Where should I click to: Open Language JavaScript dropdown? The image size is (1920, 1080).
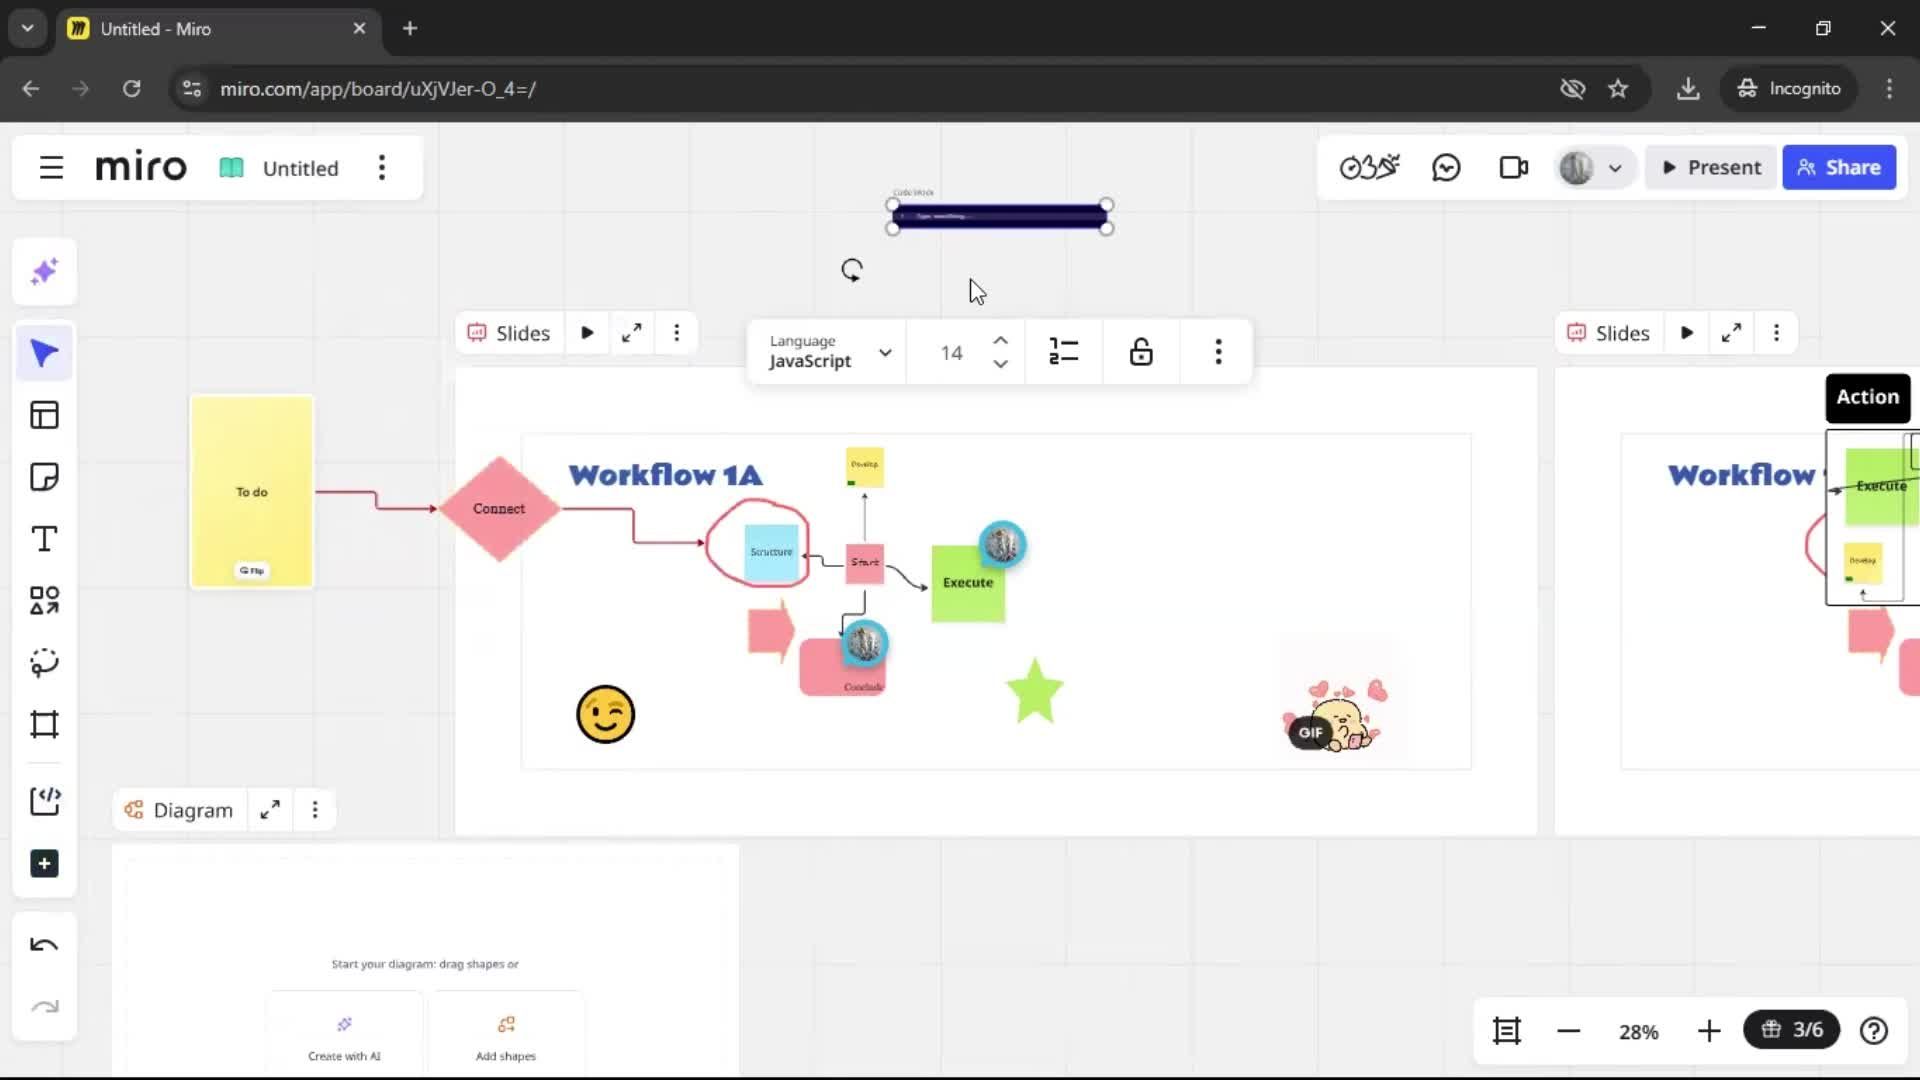pyautogui.click(x=829, y=352)
